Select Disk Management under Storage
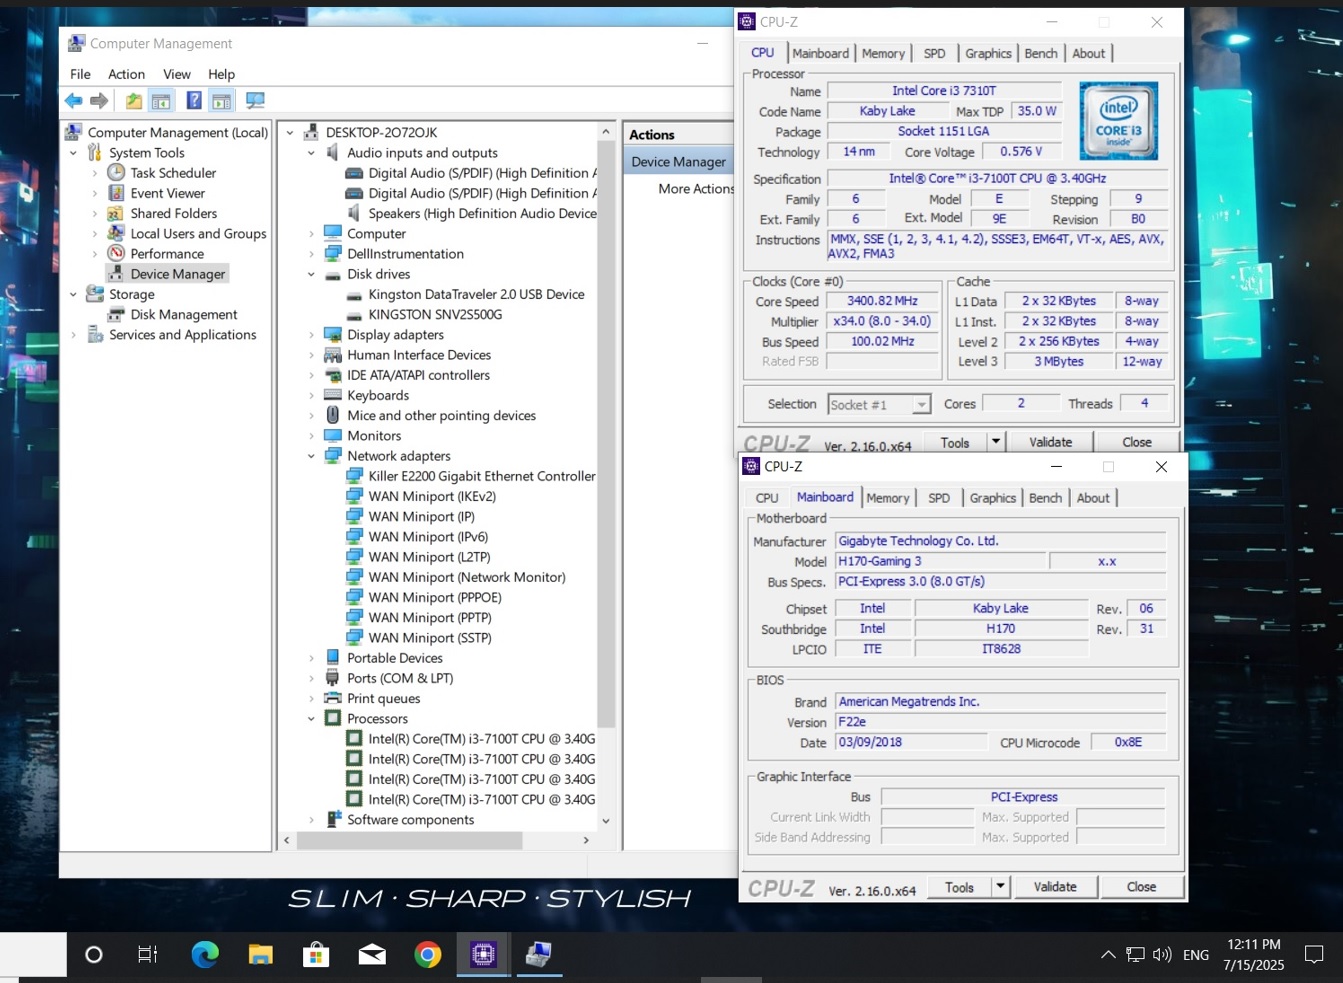Screen dimensions: 1343x983 pyautogui.click(x=183, y=314)
